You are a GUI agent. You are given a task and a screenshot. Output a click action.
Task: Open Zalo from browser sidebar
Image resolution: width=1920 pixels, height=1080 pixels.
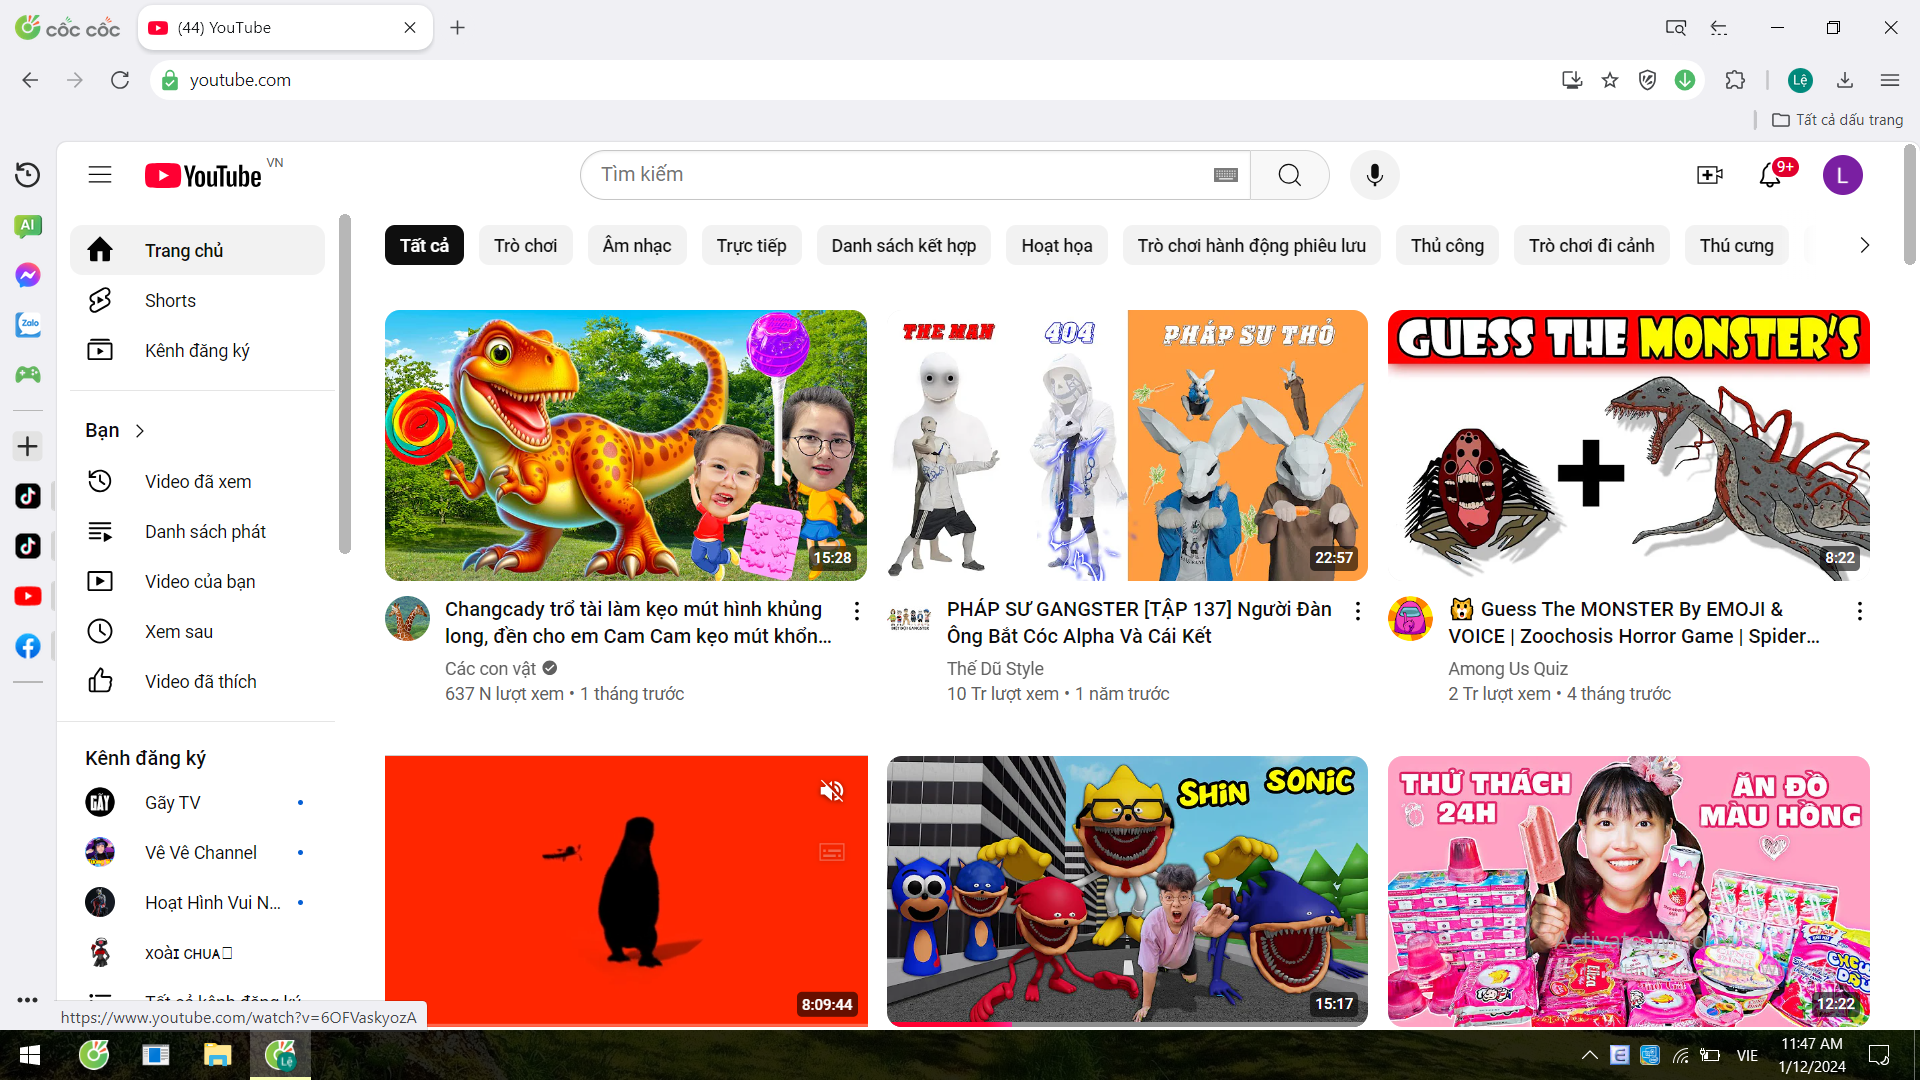click(x=27, y=324)
